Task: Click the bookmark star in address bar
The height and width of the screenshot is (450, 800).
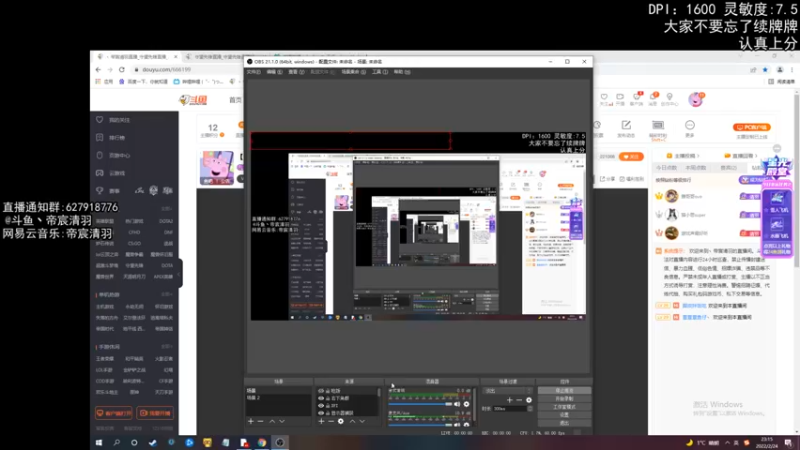Action: coord(765,69)
